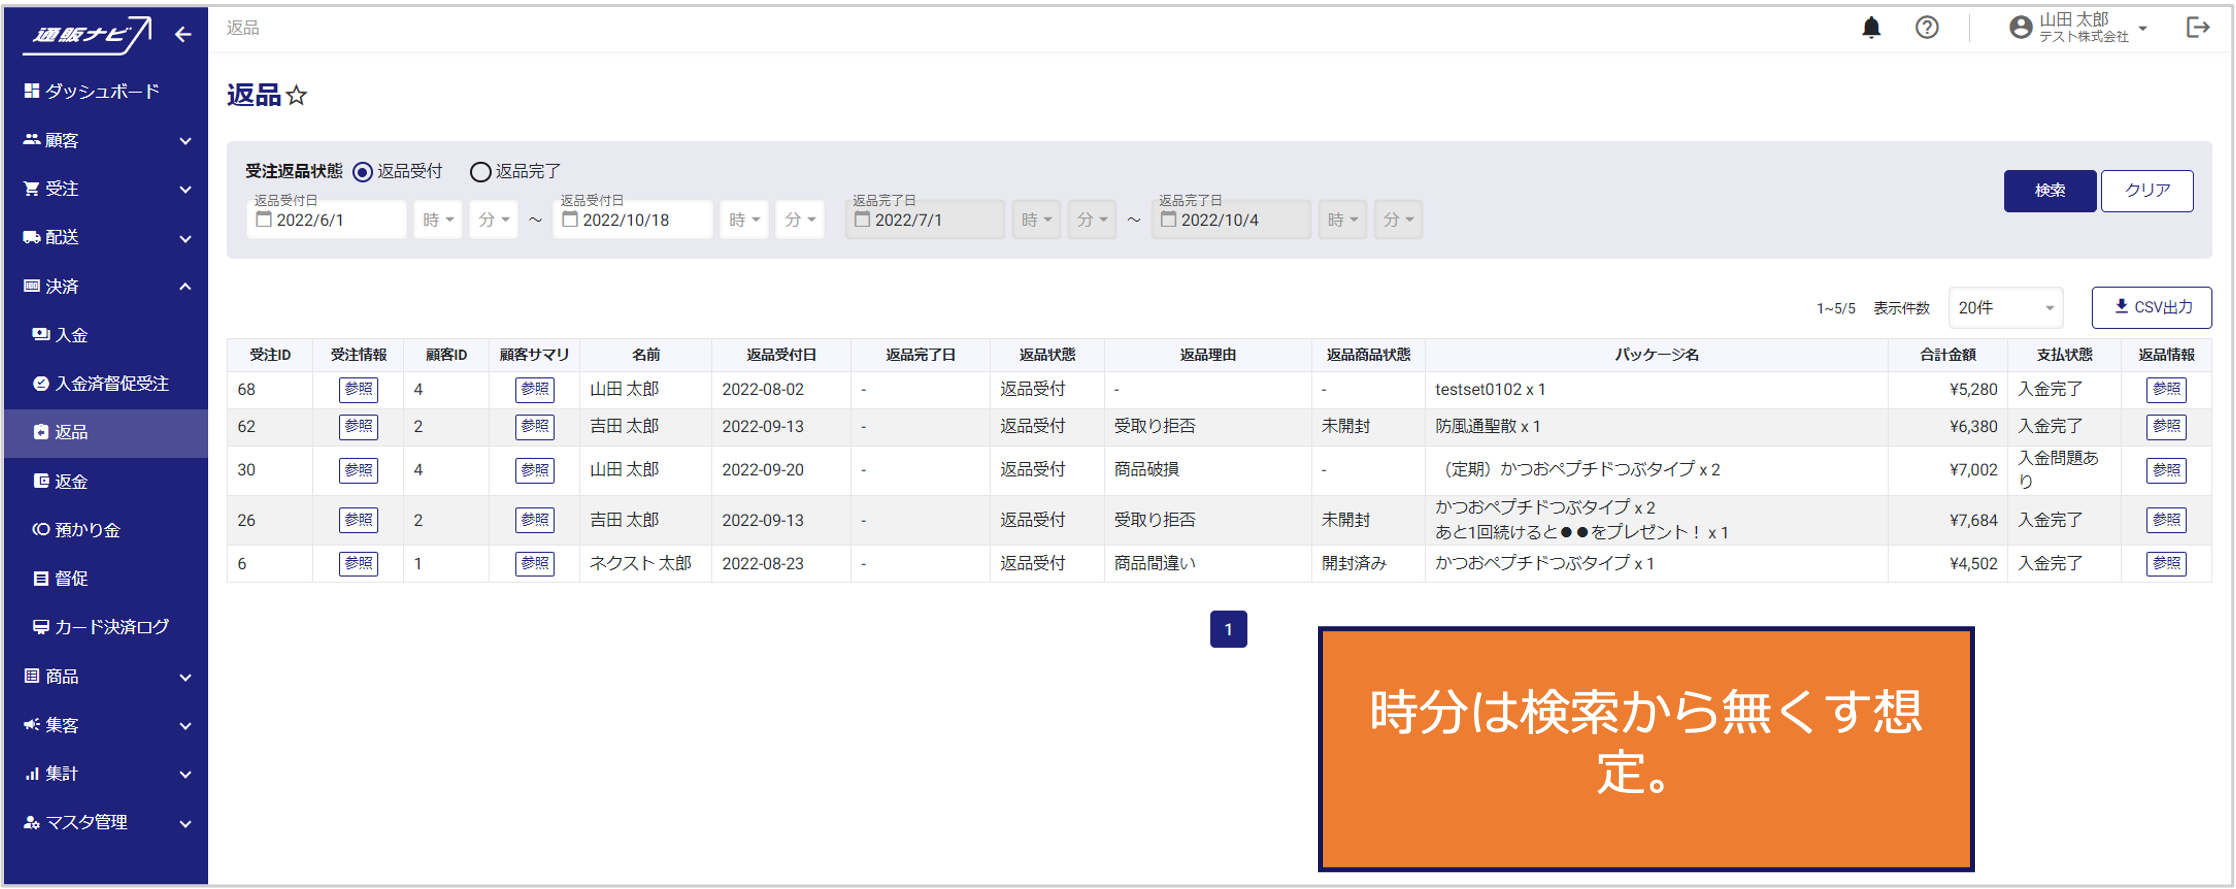Open the help question mark icon
2236x889 pixels.
coord(1927,28)
